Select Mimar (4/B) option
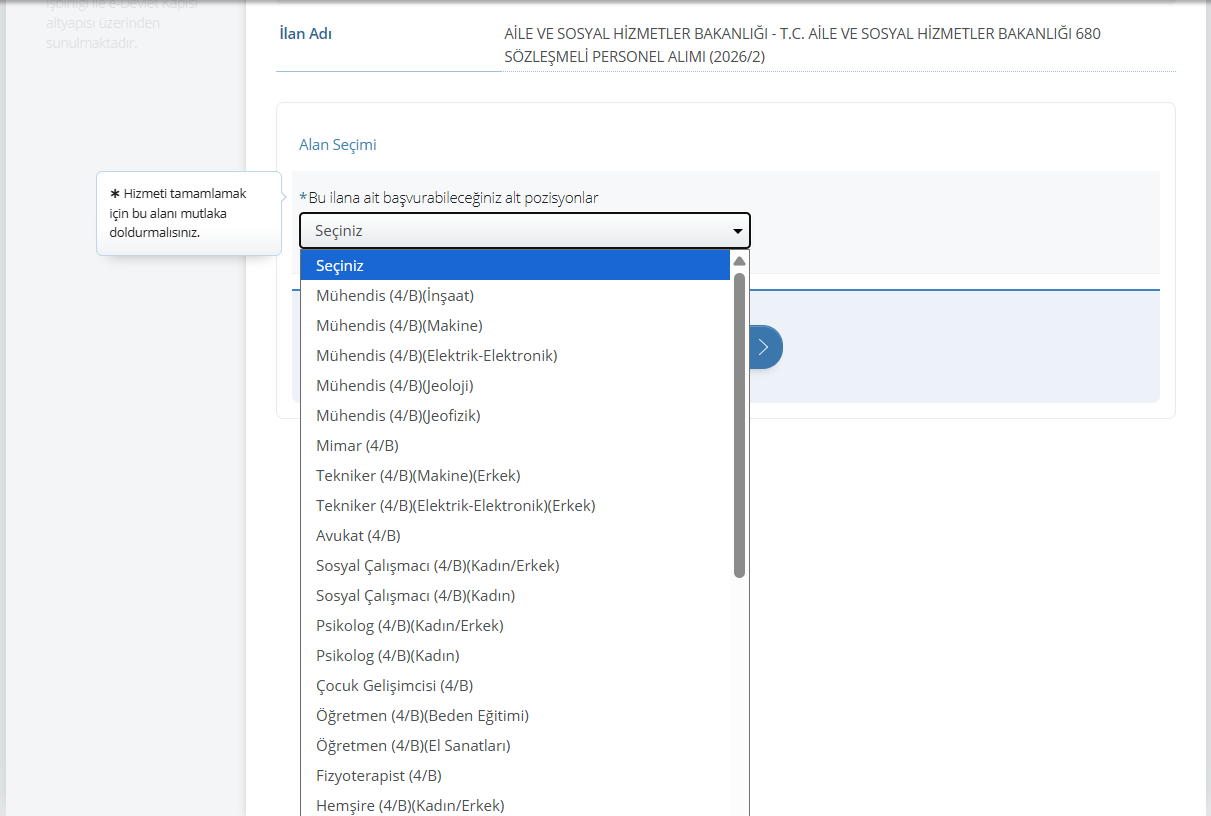Viewport: 1211px width, 816px height. pyautogui.click(x=516, y=445)
